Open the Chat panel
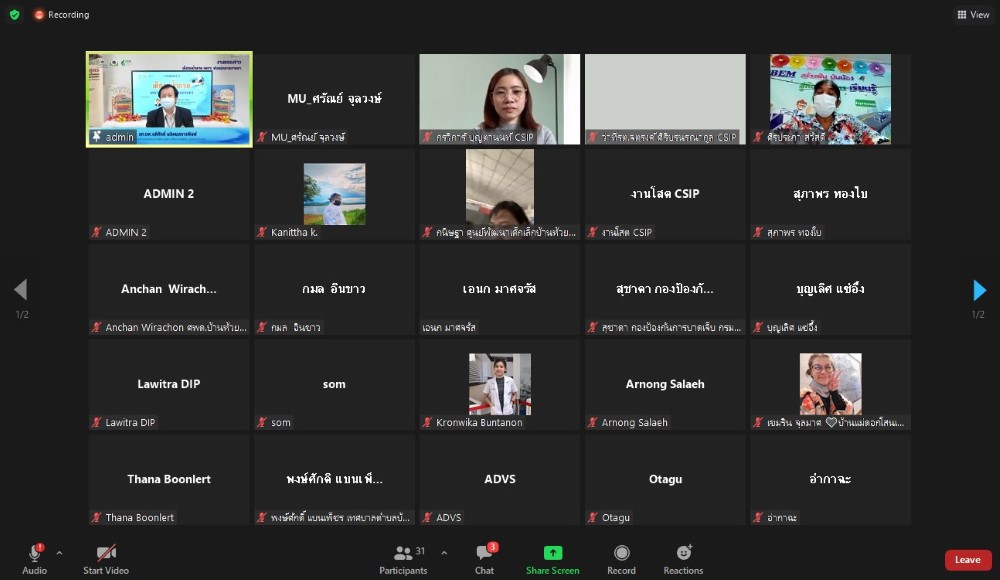This screenshot has width=1000, height=580. point(484,554)
